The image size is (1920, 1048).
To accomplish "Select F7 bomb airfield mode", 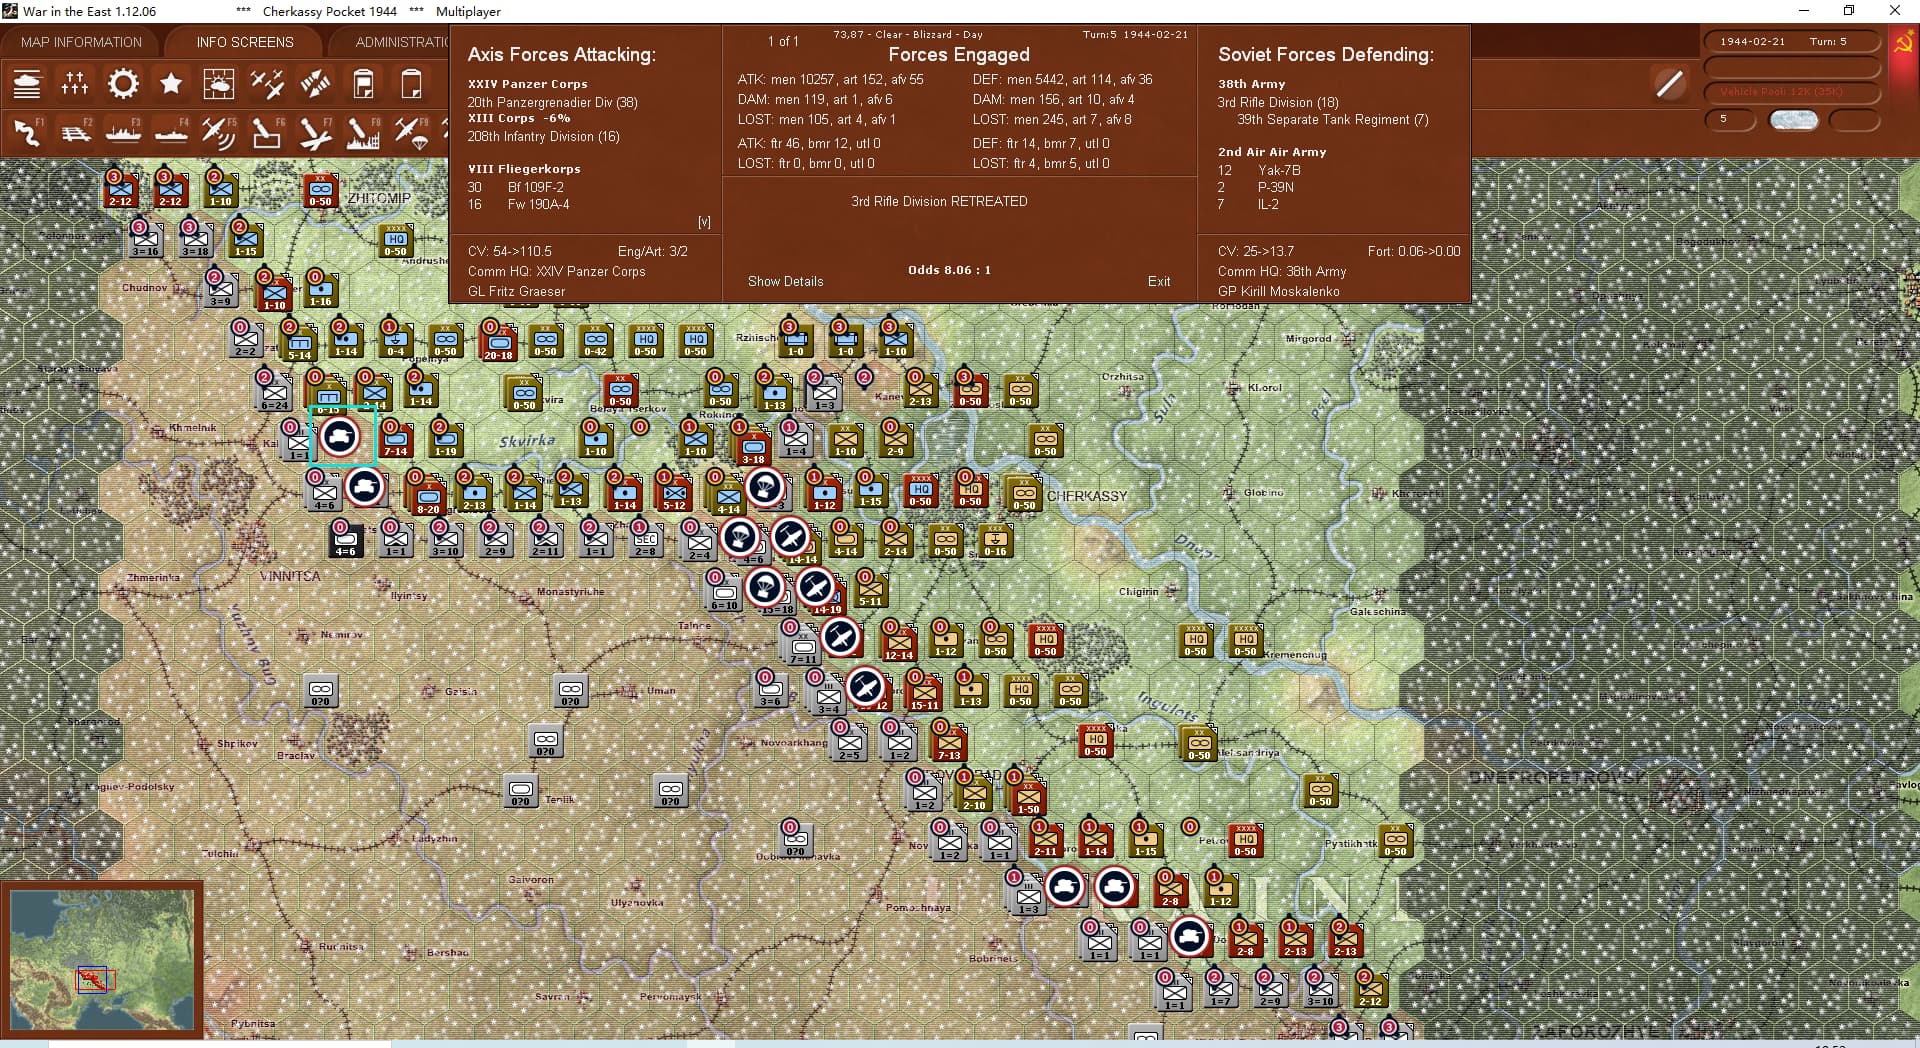I will (x=315, y=133).
